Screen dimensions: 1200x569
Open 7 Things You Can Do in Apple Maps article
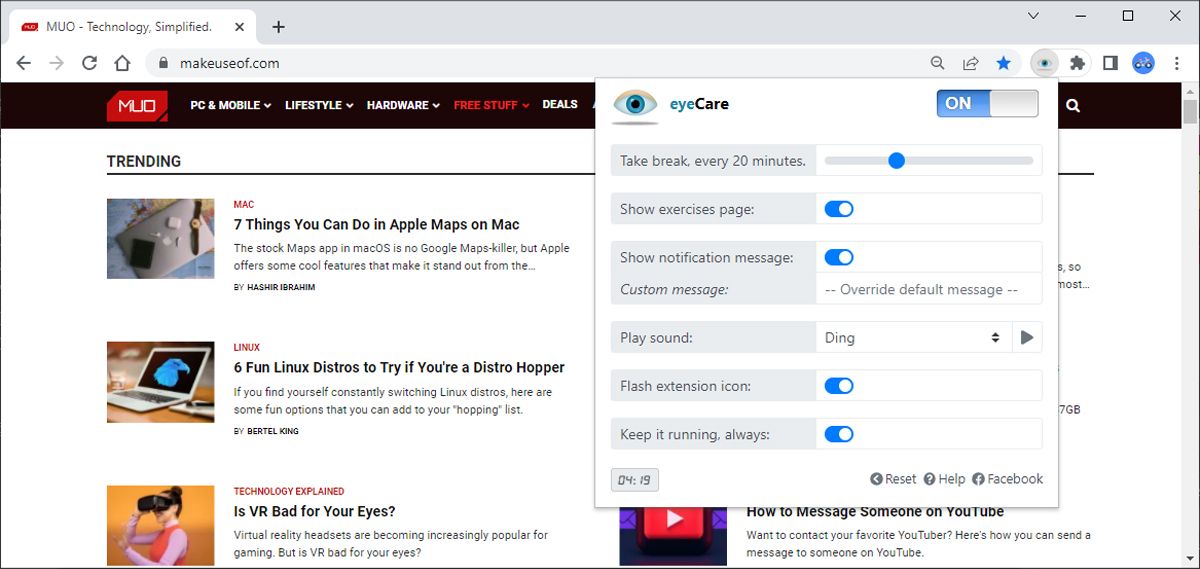pos(376,225)
